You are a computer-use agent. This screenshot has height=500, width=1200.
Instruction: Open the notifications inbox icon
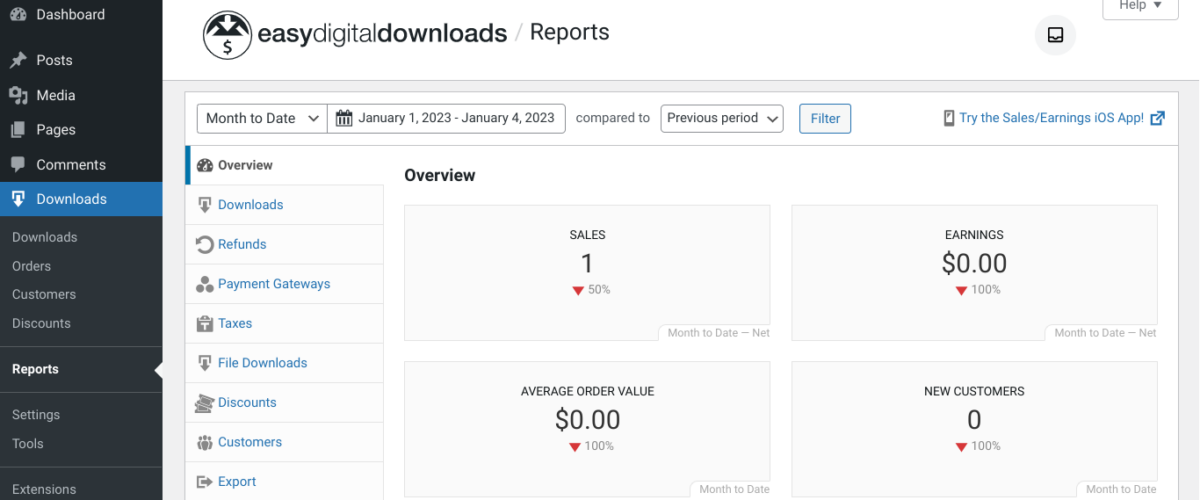click(x=1055, y=35)
